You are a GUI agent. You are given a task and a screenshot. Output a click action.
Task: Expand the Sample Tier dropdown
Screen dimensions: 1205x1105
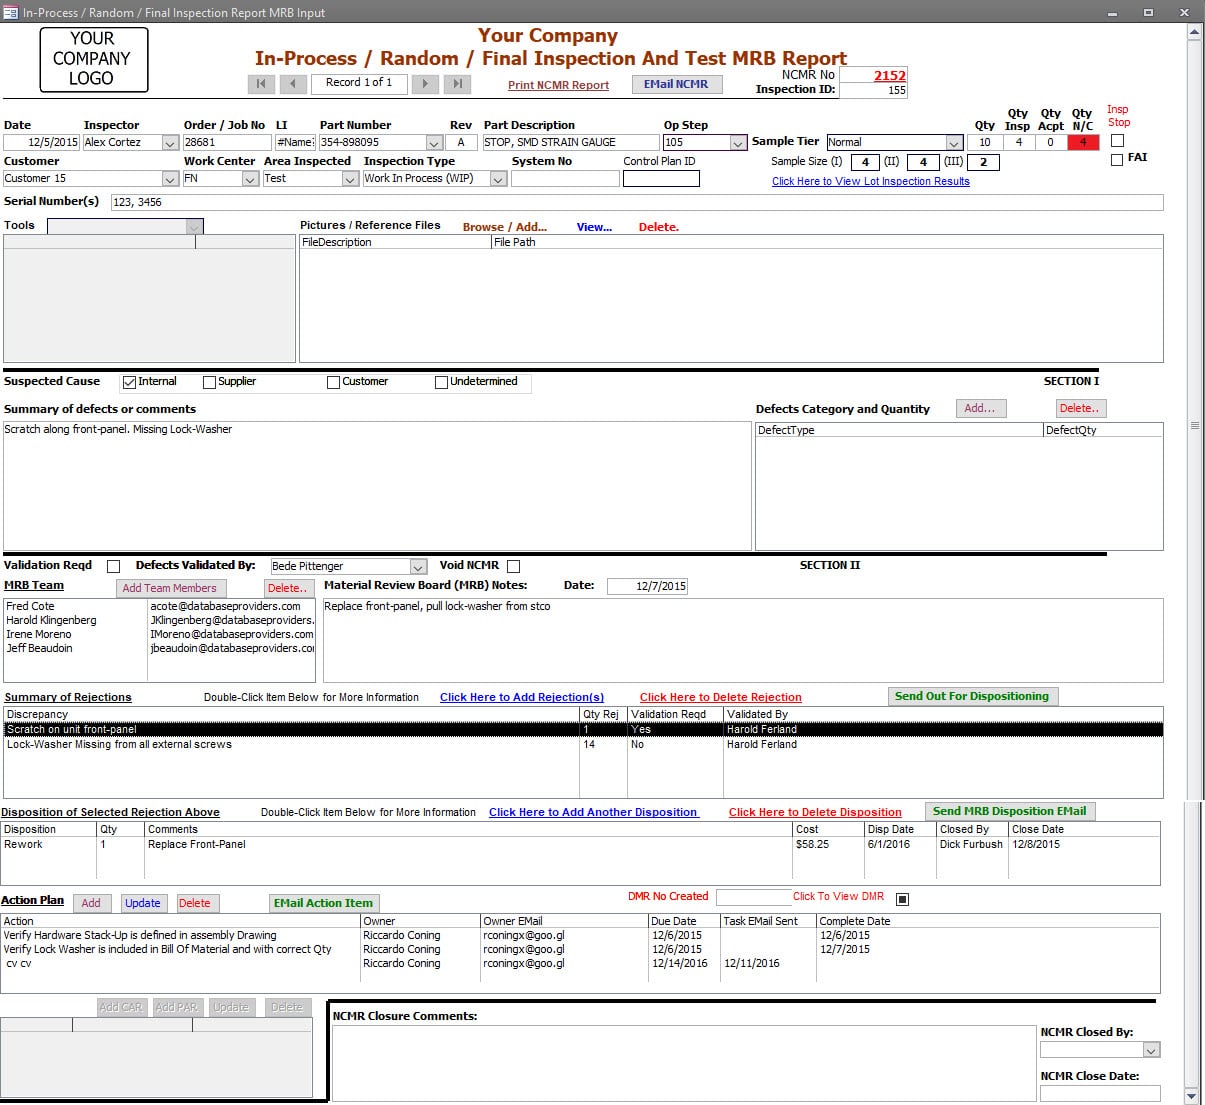tap(954, 143)
